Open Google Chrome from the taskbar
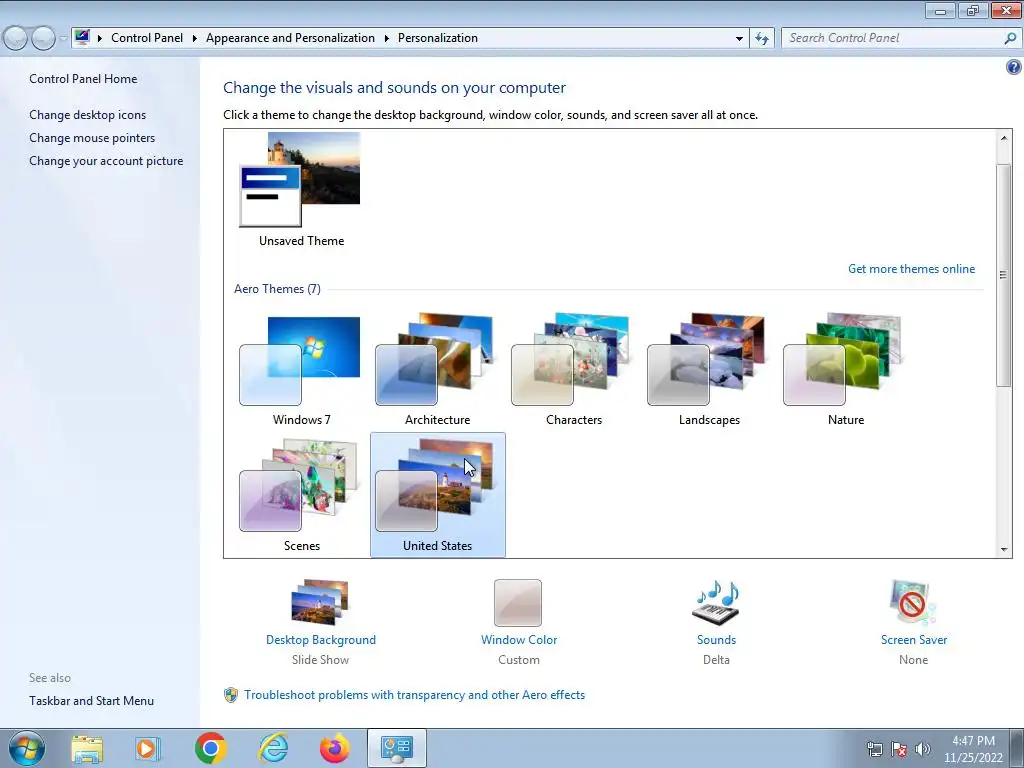Image resolution: width=1024 pixels, height=768 pixels. (210, 748)
